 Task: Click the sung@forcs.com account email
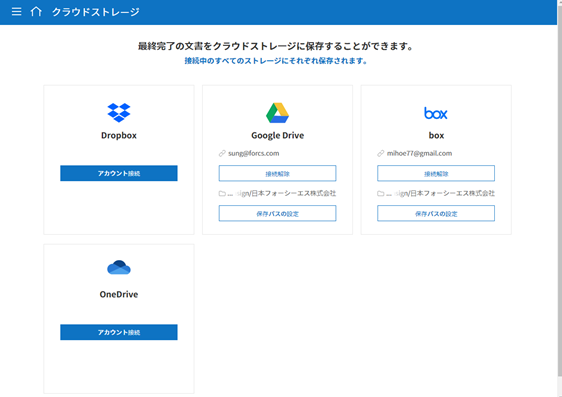254,153
